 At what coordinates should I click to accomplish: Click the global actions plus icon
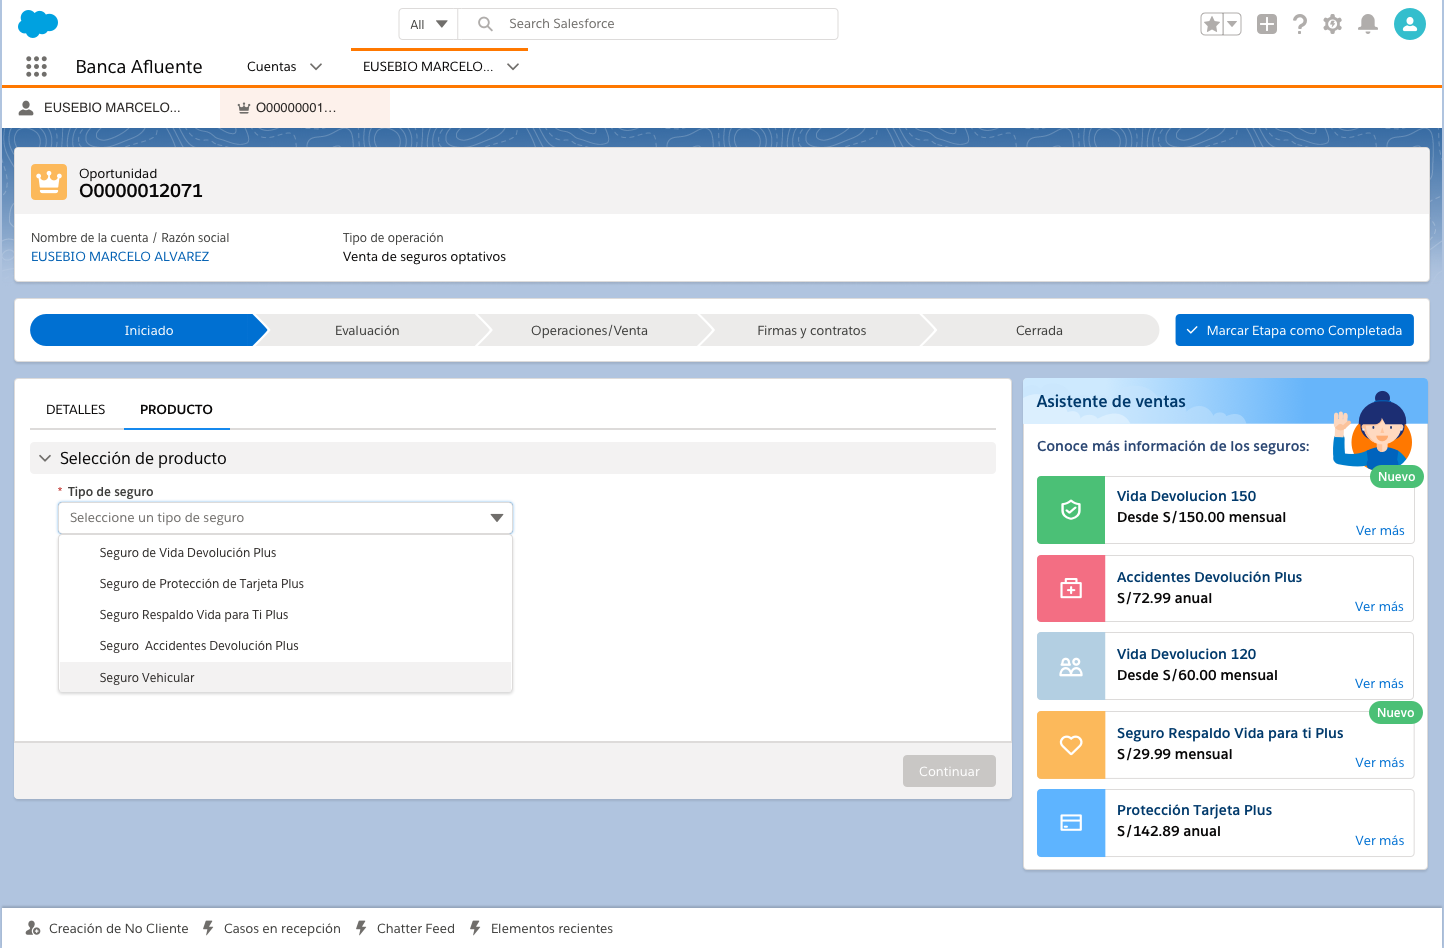[1267, 24]
